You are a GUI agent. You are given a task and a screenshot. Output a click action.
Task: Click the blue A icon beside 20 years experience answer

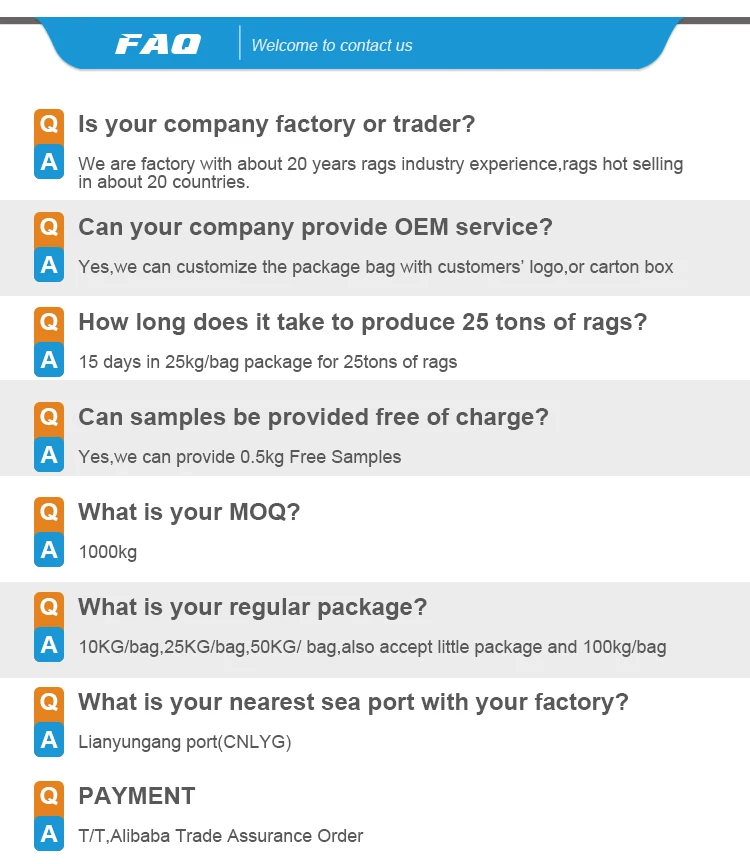point(49,163)
